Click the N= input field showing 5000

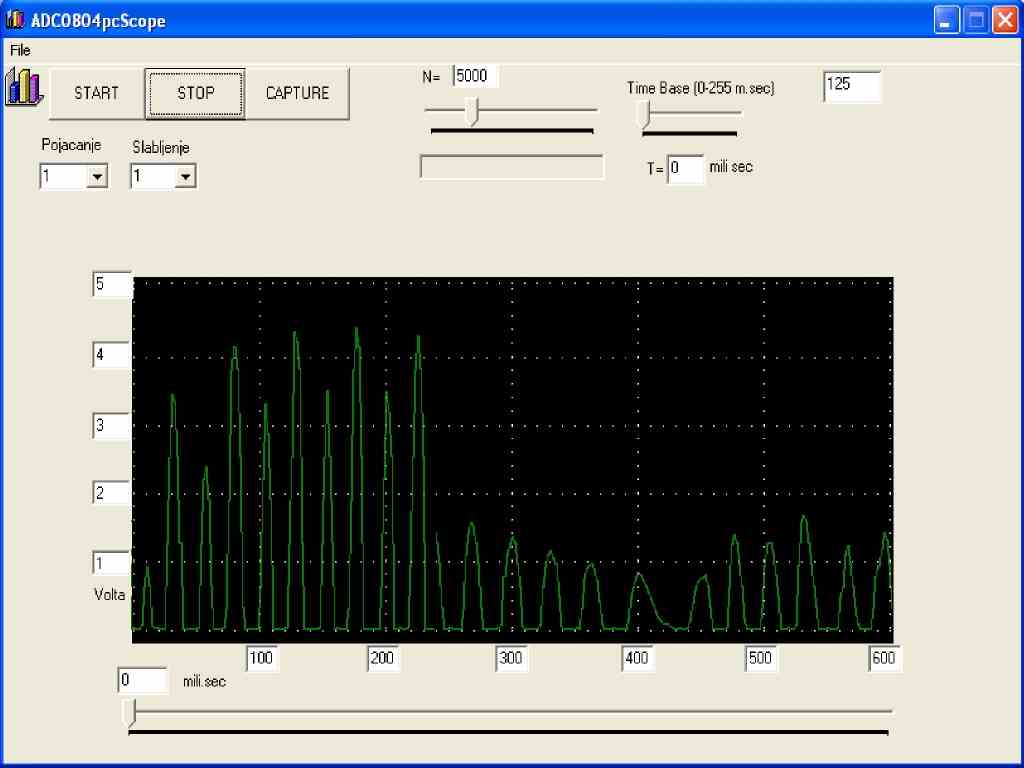coord(475,76)
